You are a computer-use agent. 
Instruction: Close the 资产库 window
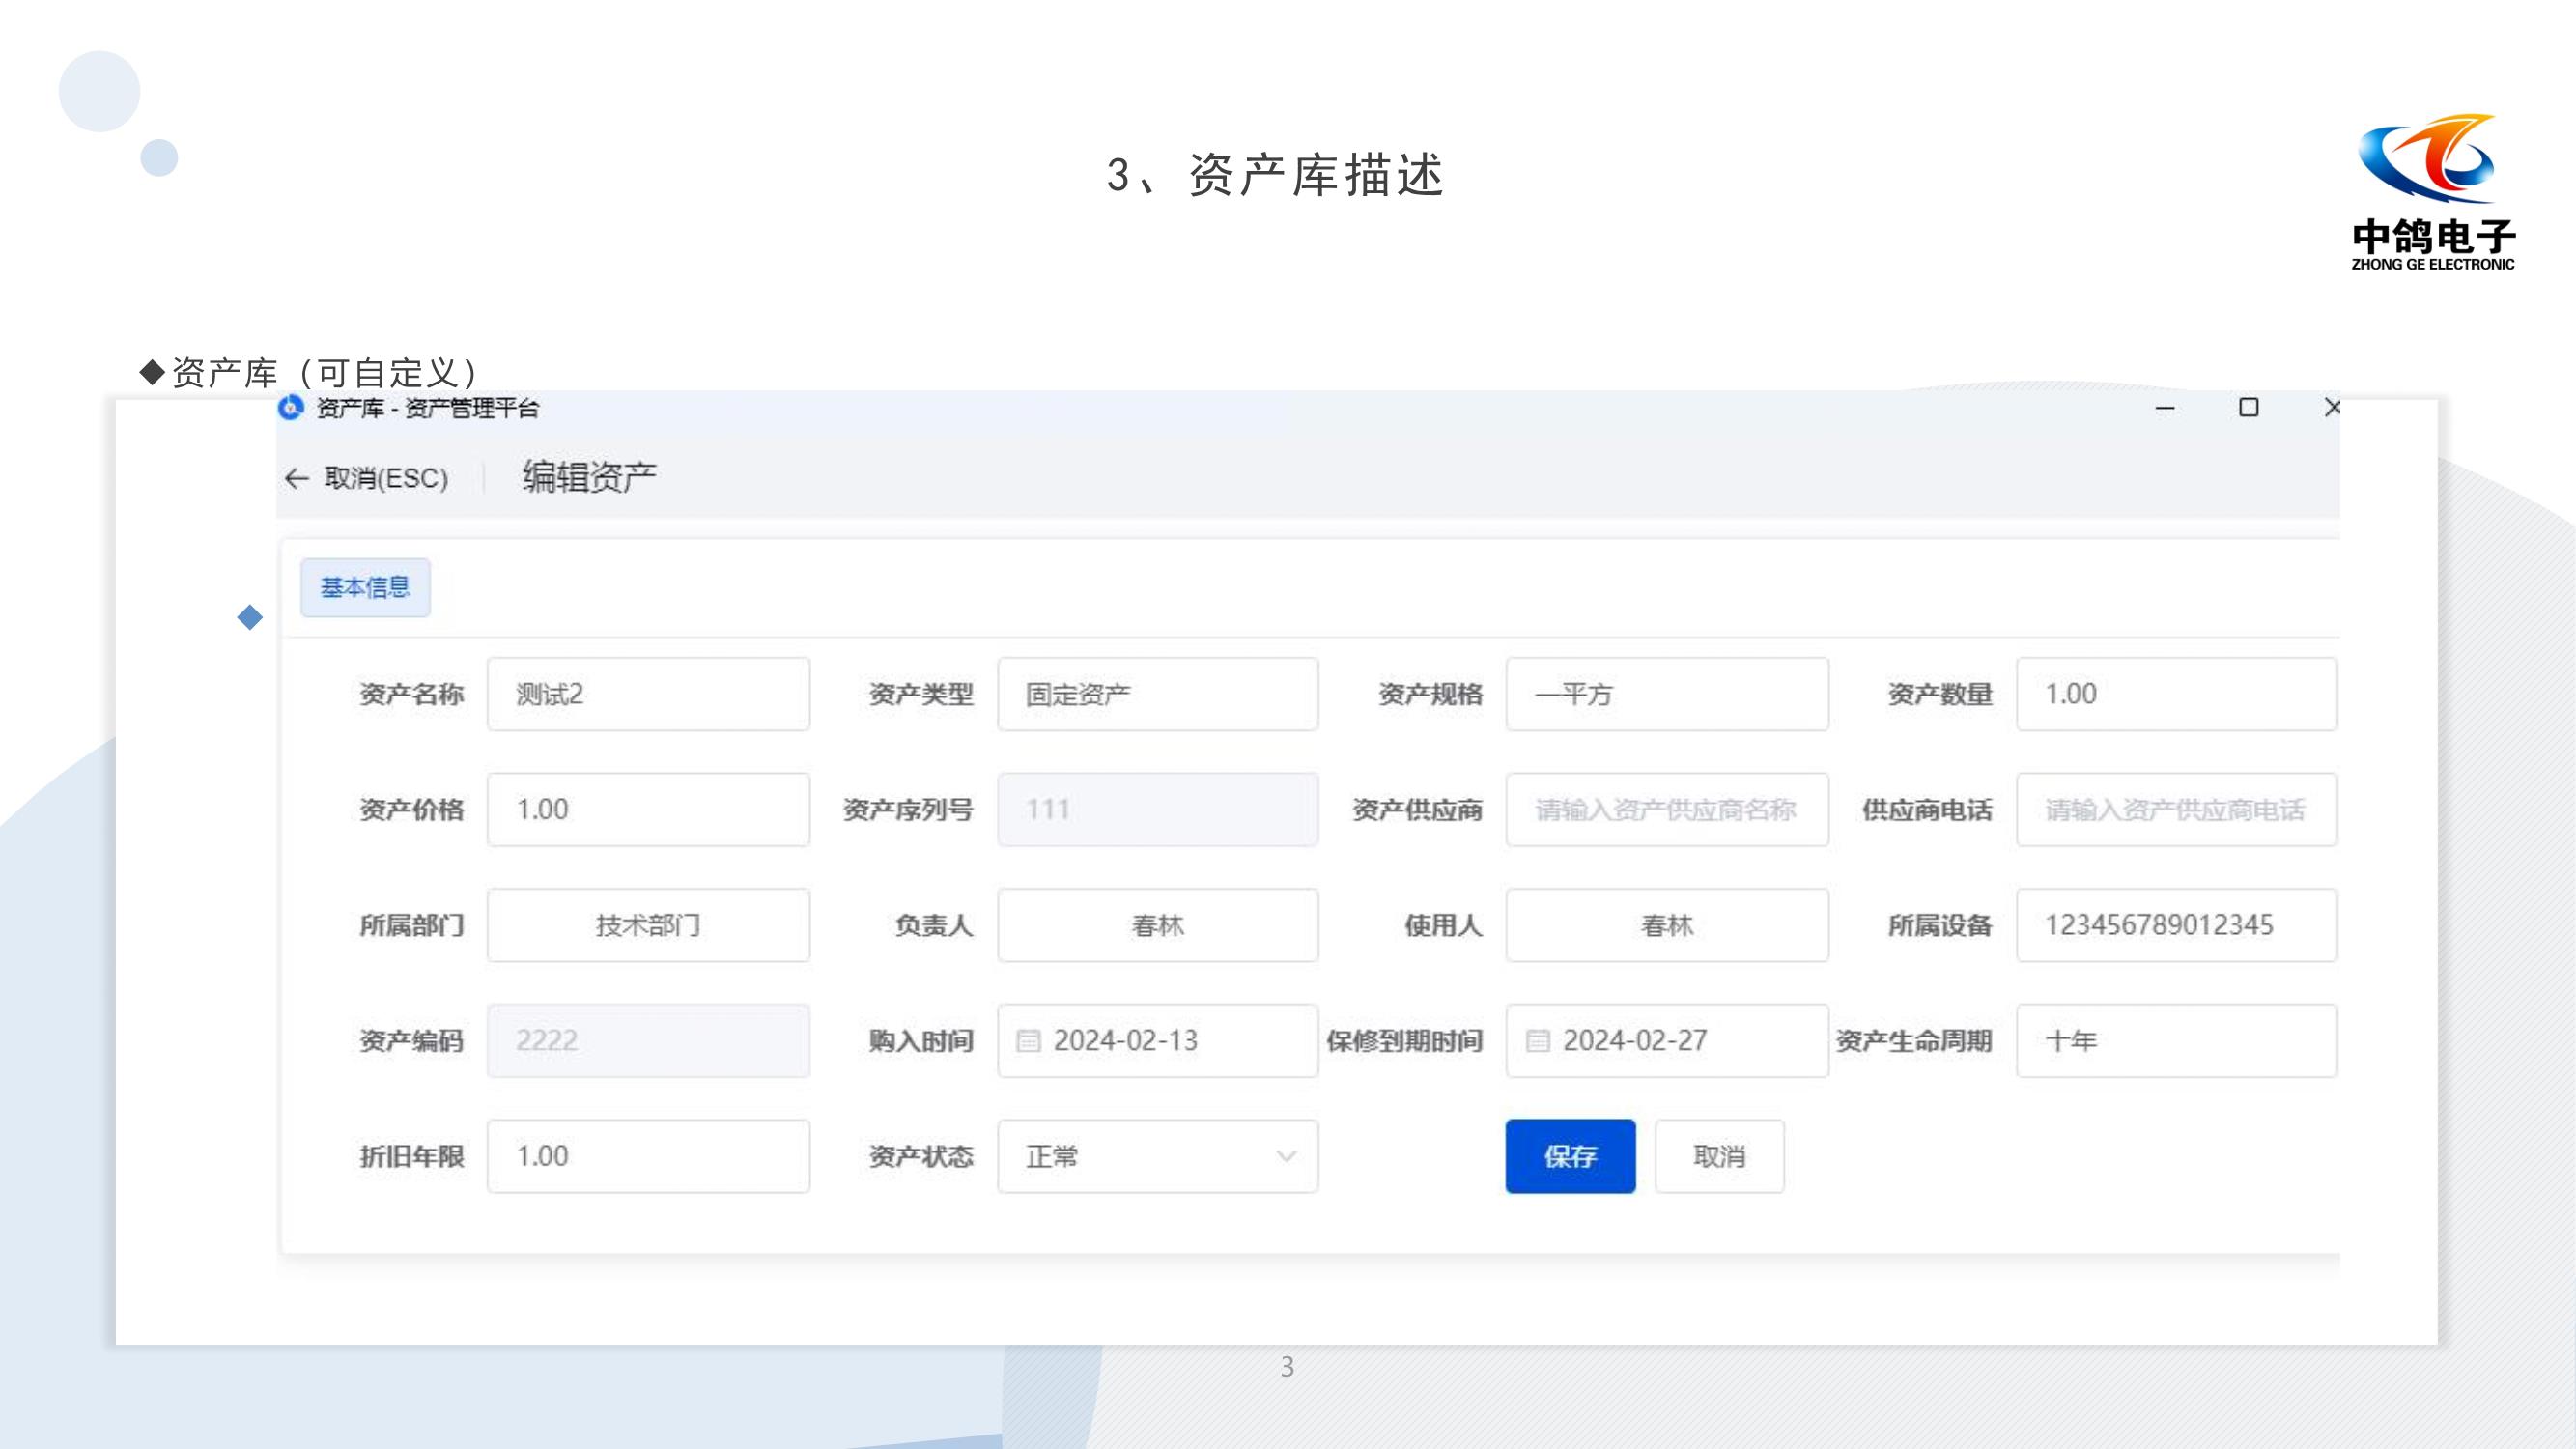[x=2332, y=408]
